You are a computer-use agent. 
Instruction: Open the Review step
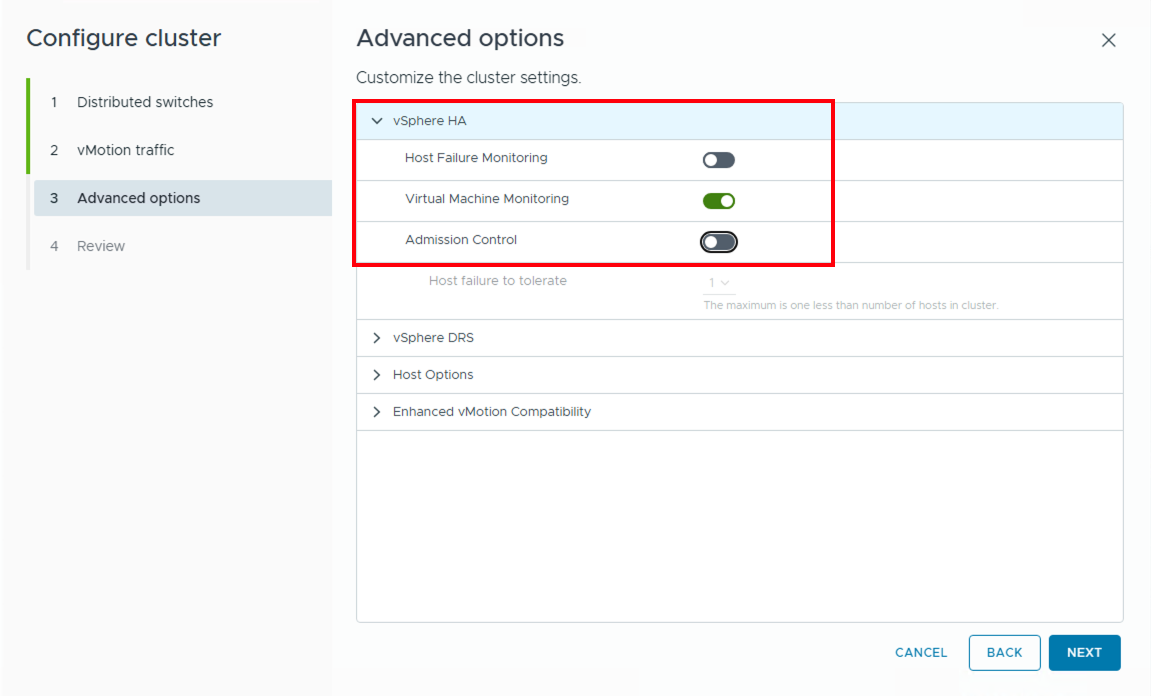[x=101, y=245]
